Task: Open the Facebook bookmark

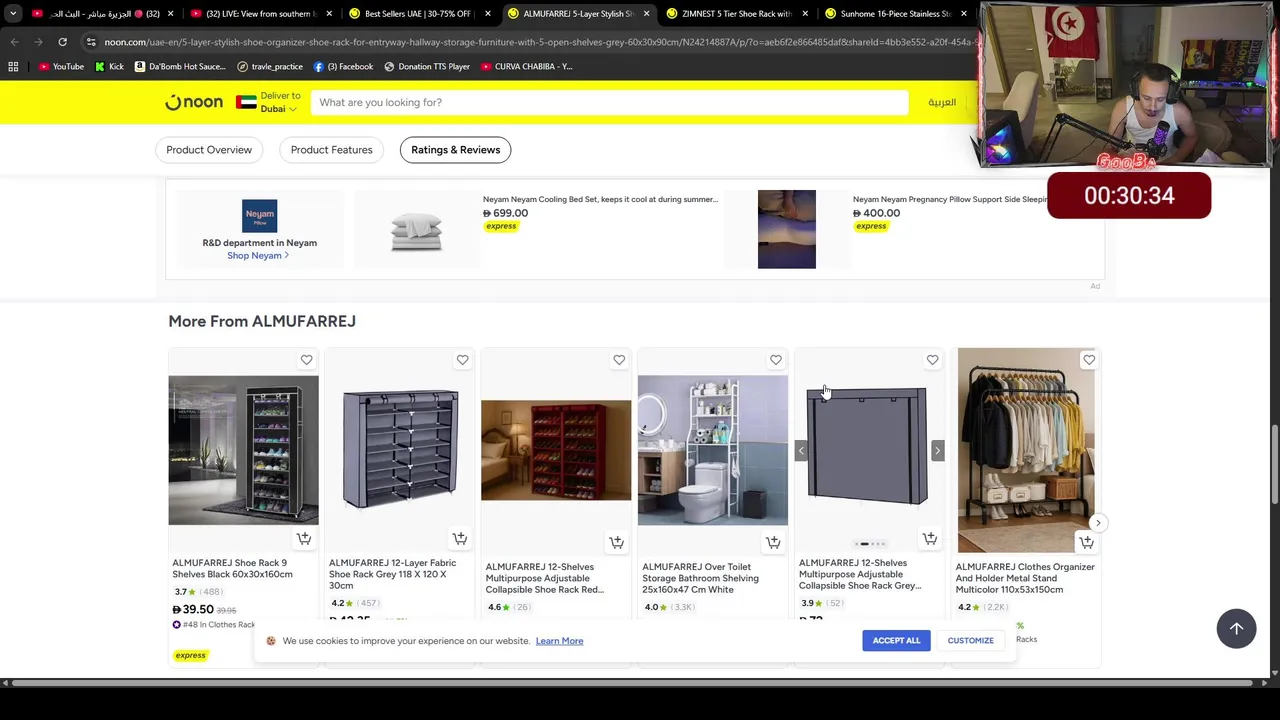Action: (343, 66)
